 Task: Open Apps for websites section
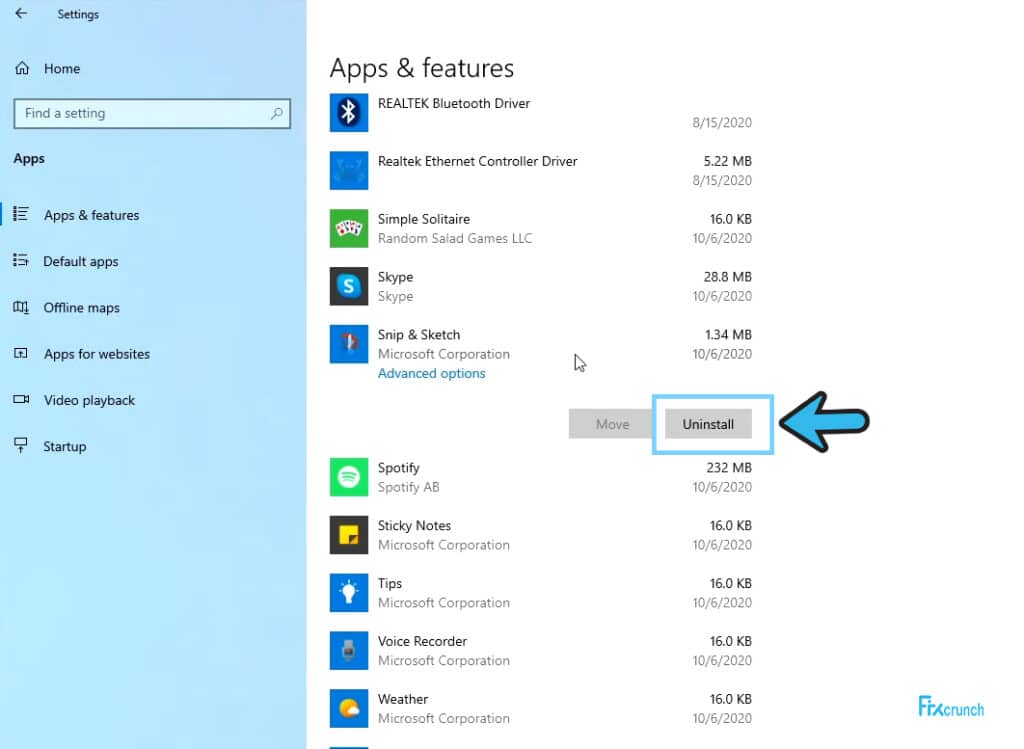pyautogui.click(x=97, y=354)
